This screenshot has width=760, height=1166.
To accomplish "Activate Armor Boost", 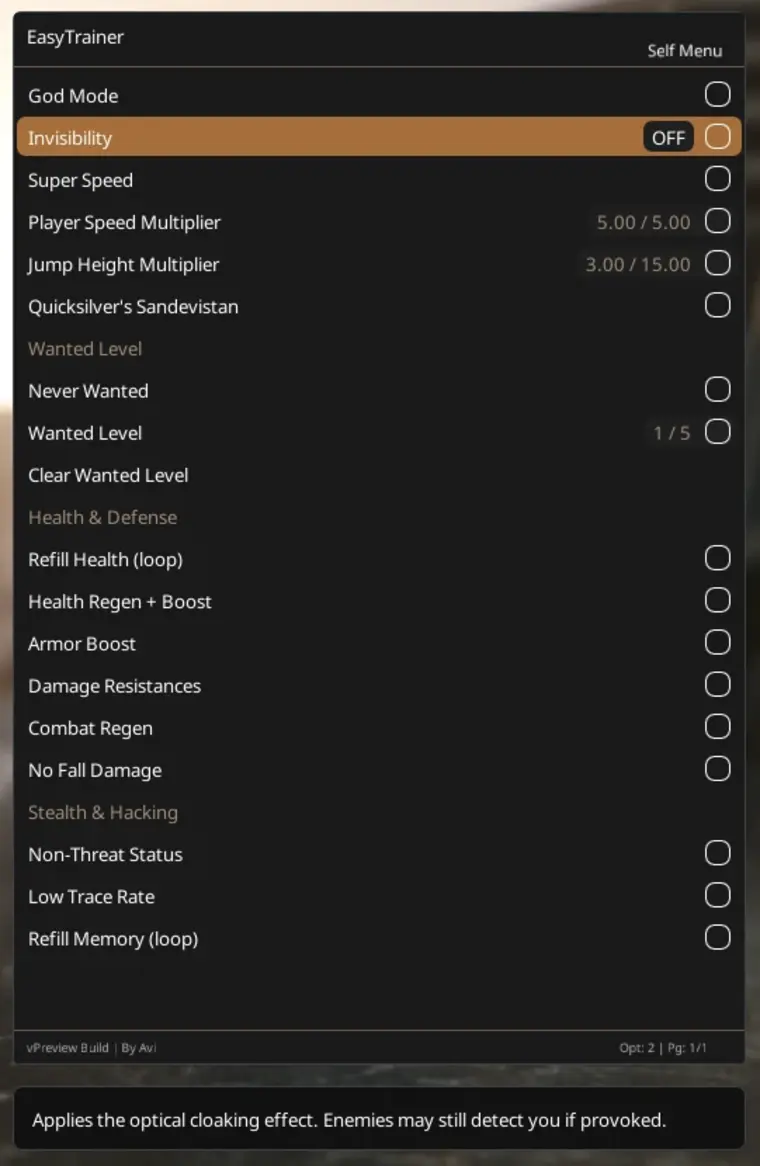I will (717, 642).
